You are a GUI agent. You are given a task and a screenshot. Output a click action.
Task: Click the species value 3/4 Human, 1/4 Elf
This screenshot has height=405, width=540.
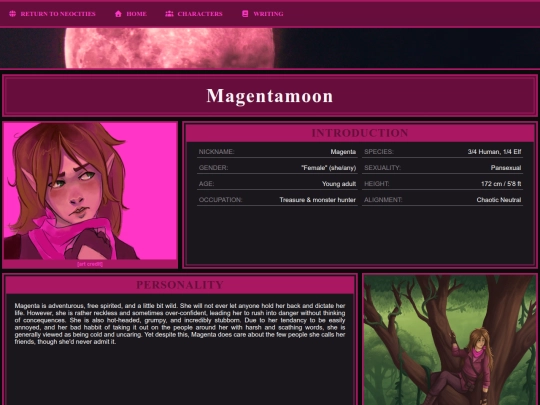(x=494, y=152)
